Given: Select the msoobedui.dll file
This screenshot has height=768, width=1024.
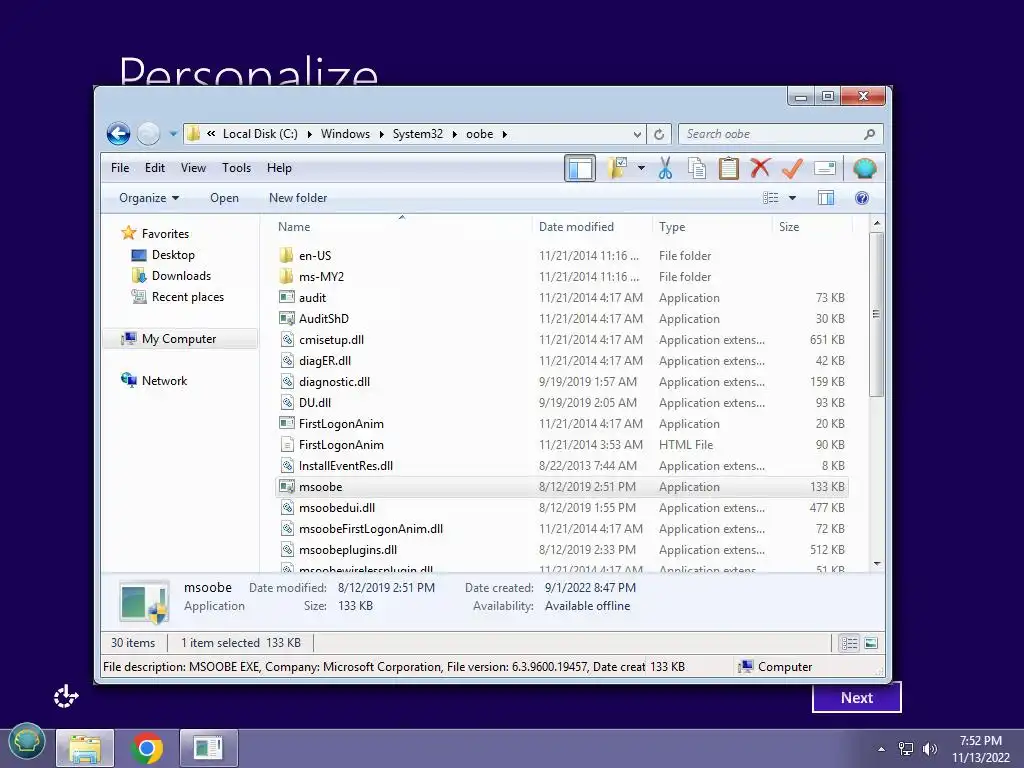Looking at the screenshot, I should tap(562, 507).
